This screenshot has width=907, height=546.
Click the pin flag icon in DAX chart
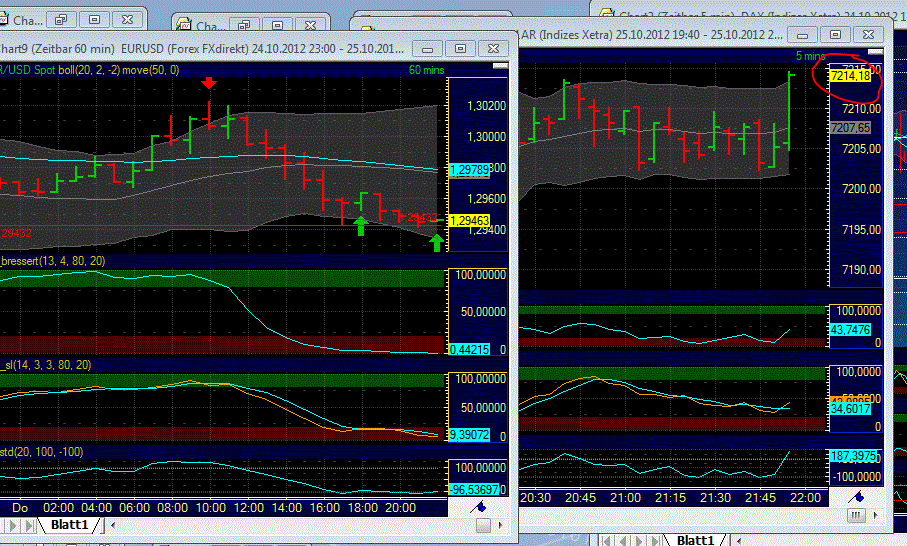pyautogui.click(x=857, y=496)
